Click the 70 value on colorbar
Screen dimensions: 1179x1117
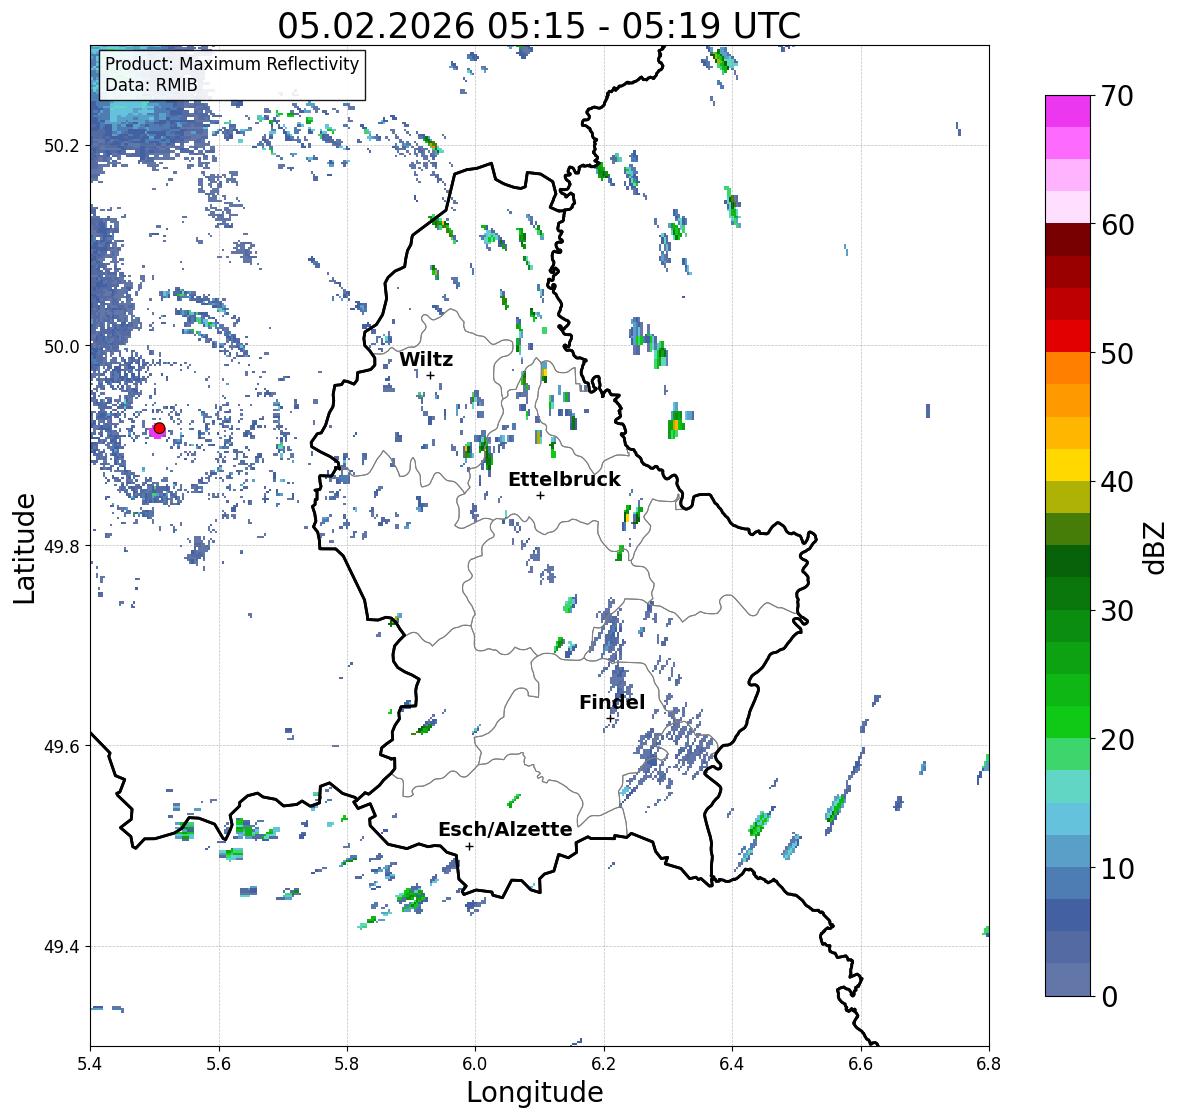pos(1117,96)
